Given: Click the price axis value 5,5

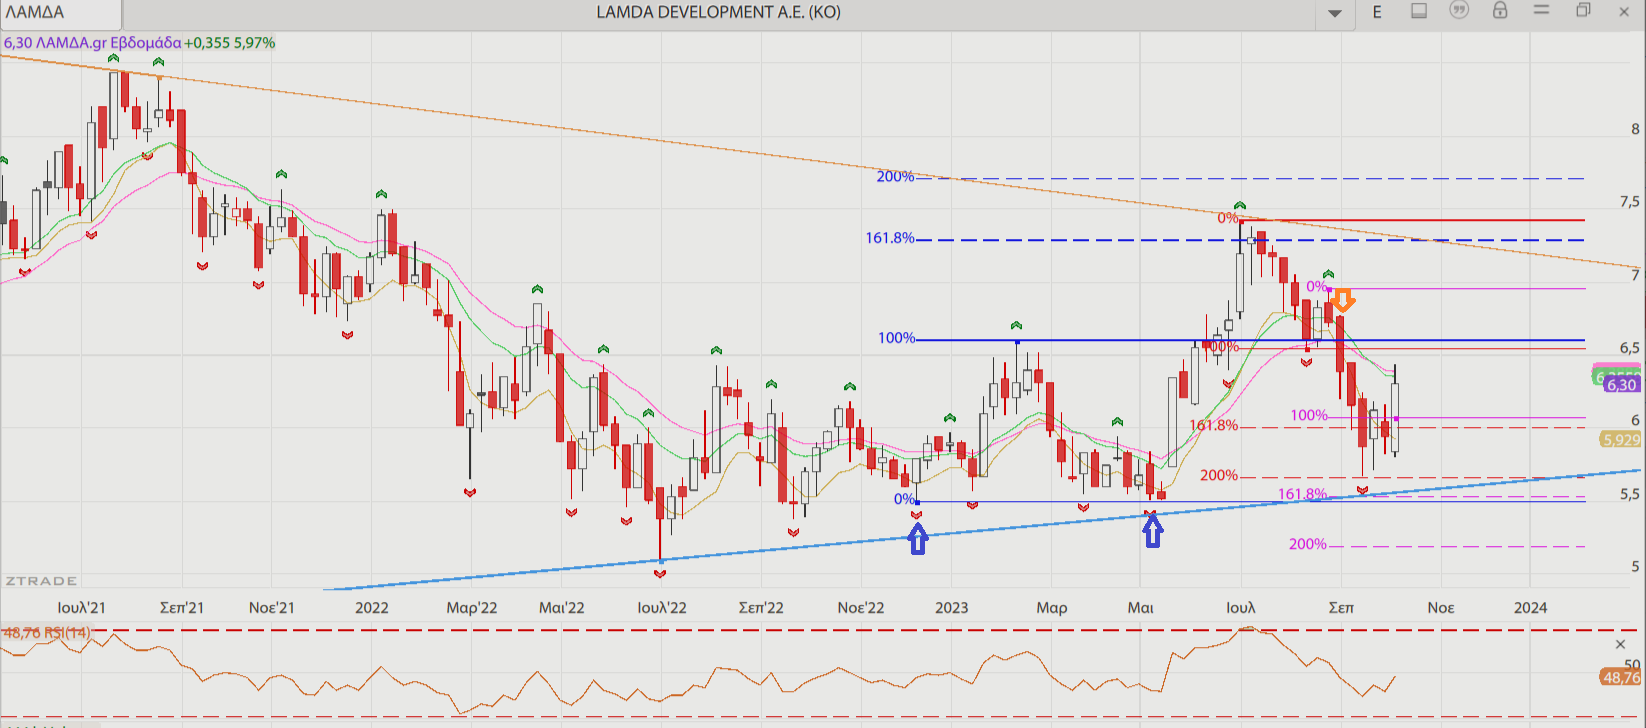Looking at the screenshot, I should 1630,494.
